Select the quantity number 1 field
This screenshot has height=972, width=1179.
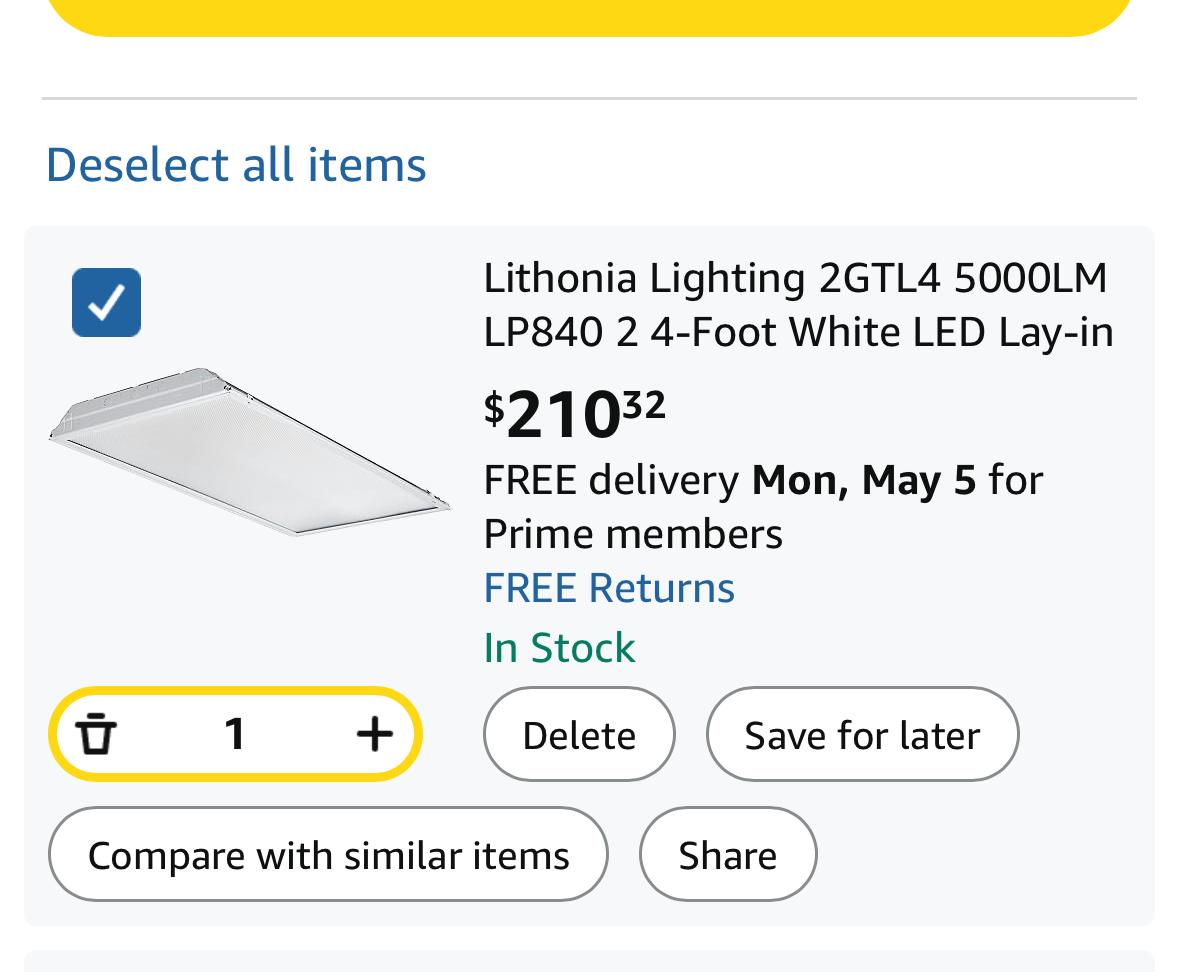[x=235, y=734]
